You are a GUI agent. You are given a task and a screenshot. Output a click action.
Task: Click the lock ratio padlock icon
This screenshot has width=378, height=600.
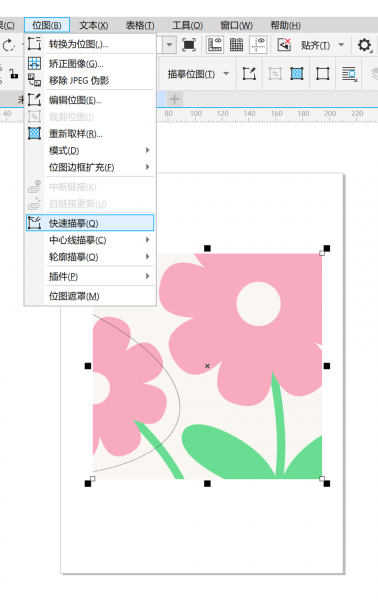(14, 74)
